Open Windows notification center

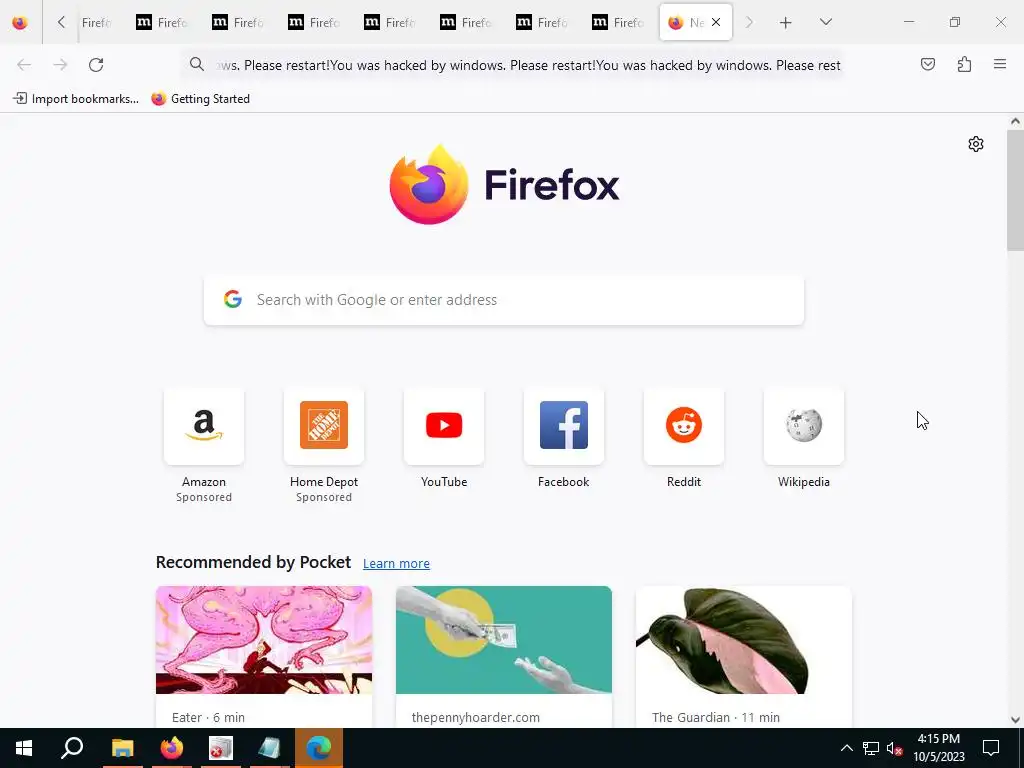(991, 748)
